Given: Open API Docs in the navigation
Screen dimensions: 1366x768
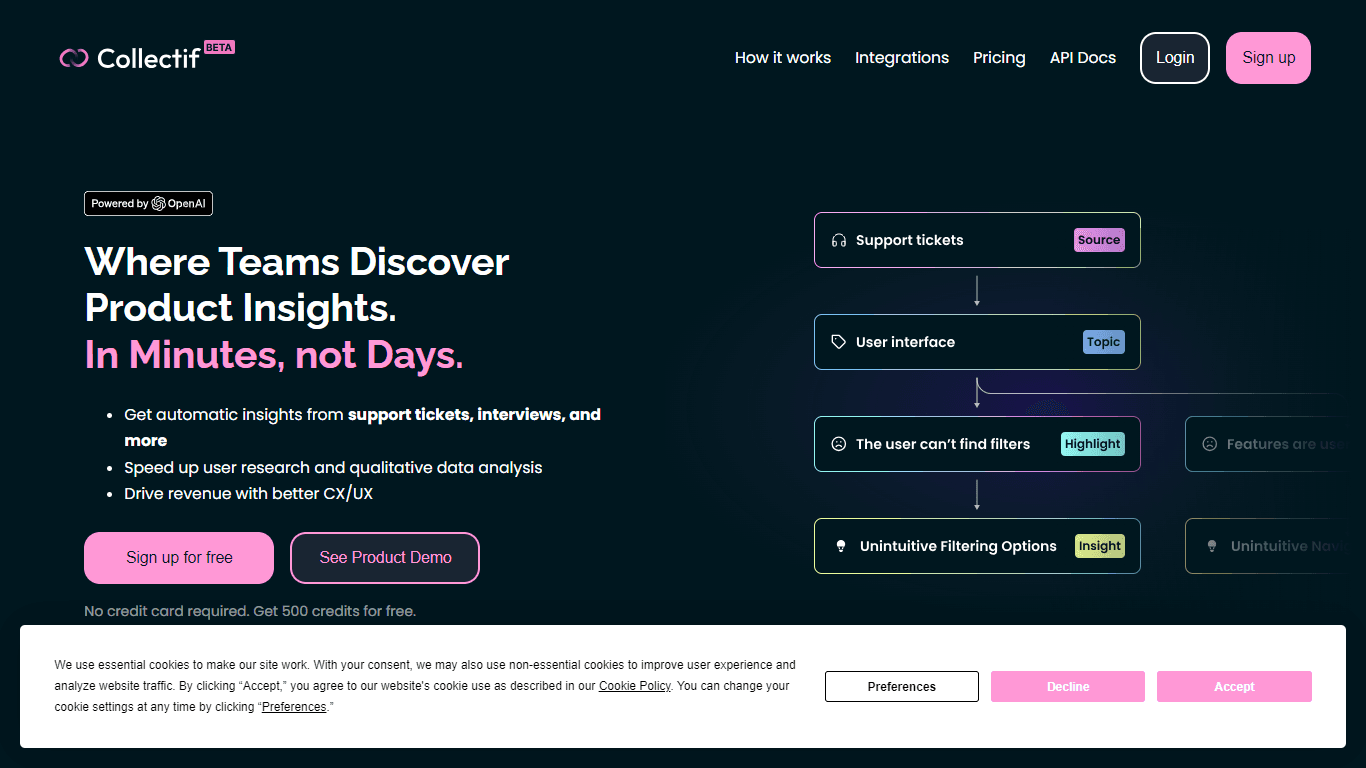Looking at the screenshot, I should 1083,58.
